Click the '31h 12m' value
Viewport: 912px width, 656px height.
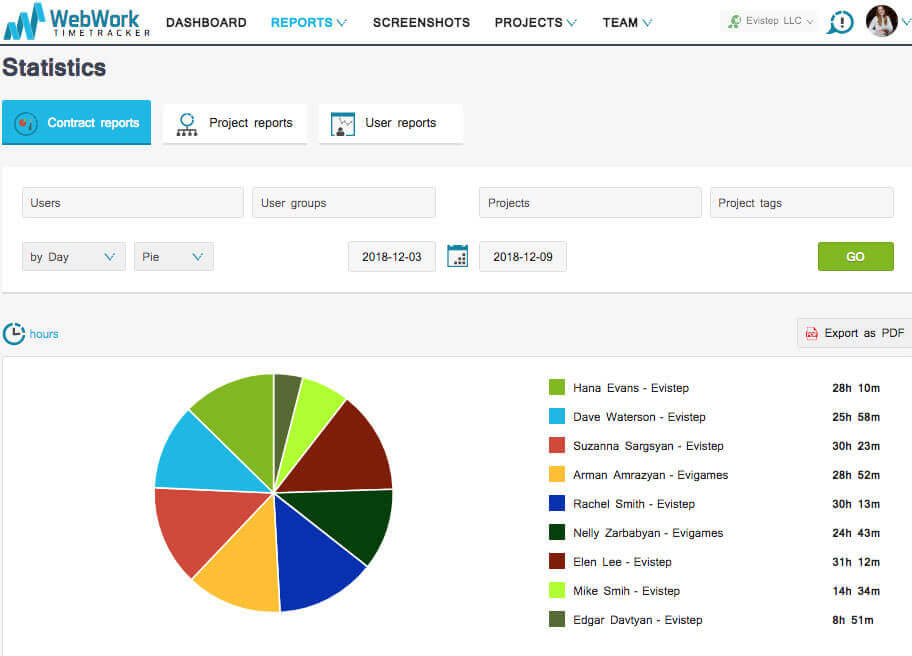click(856, 562)
